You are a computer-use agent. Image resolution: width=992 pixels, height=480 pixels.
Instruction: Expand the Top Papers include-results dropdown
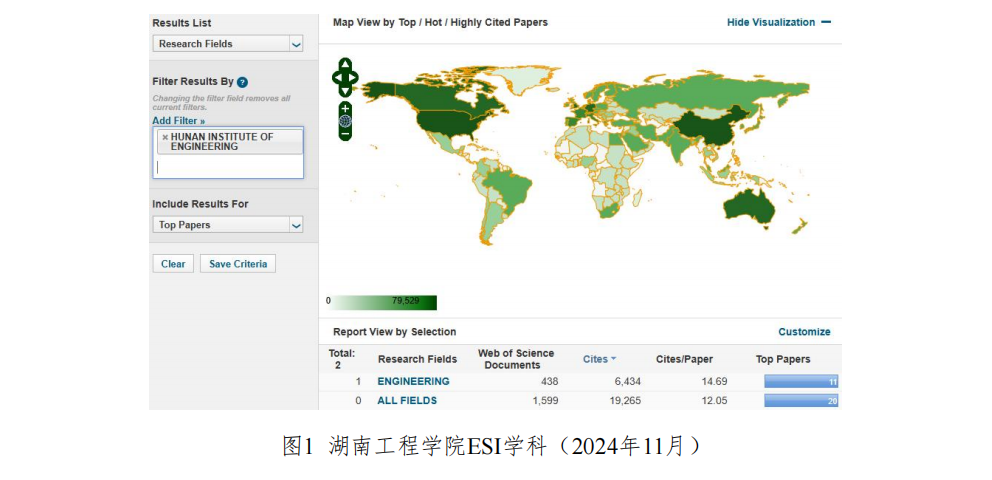click(295, 225)
